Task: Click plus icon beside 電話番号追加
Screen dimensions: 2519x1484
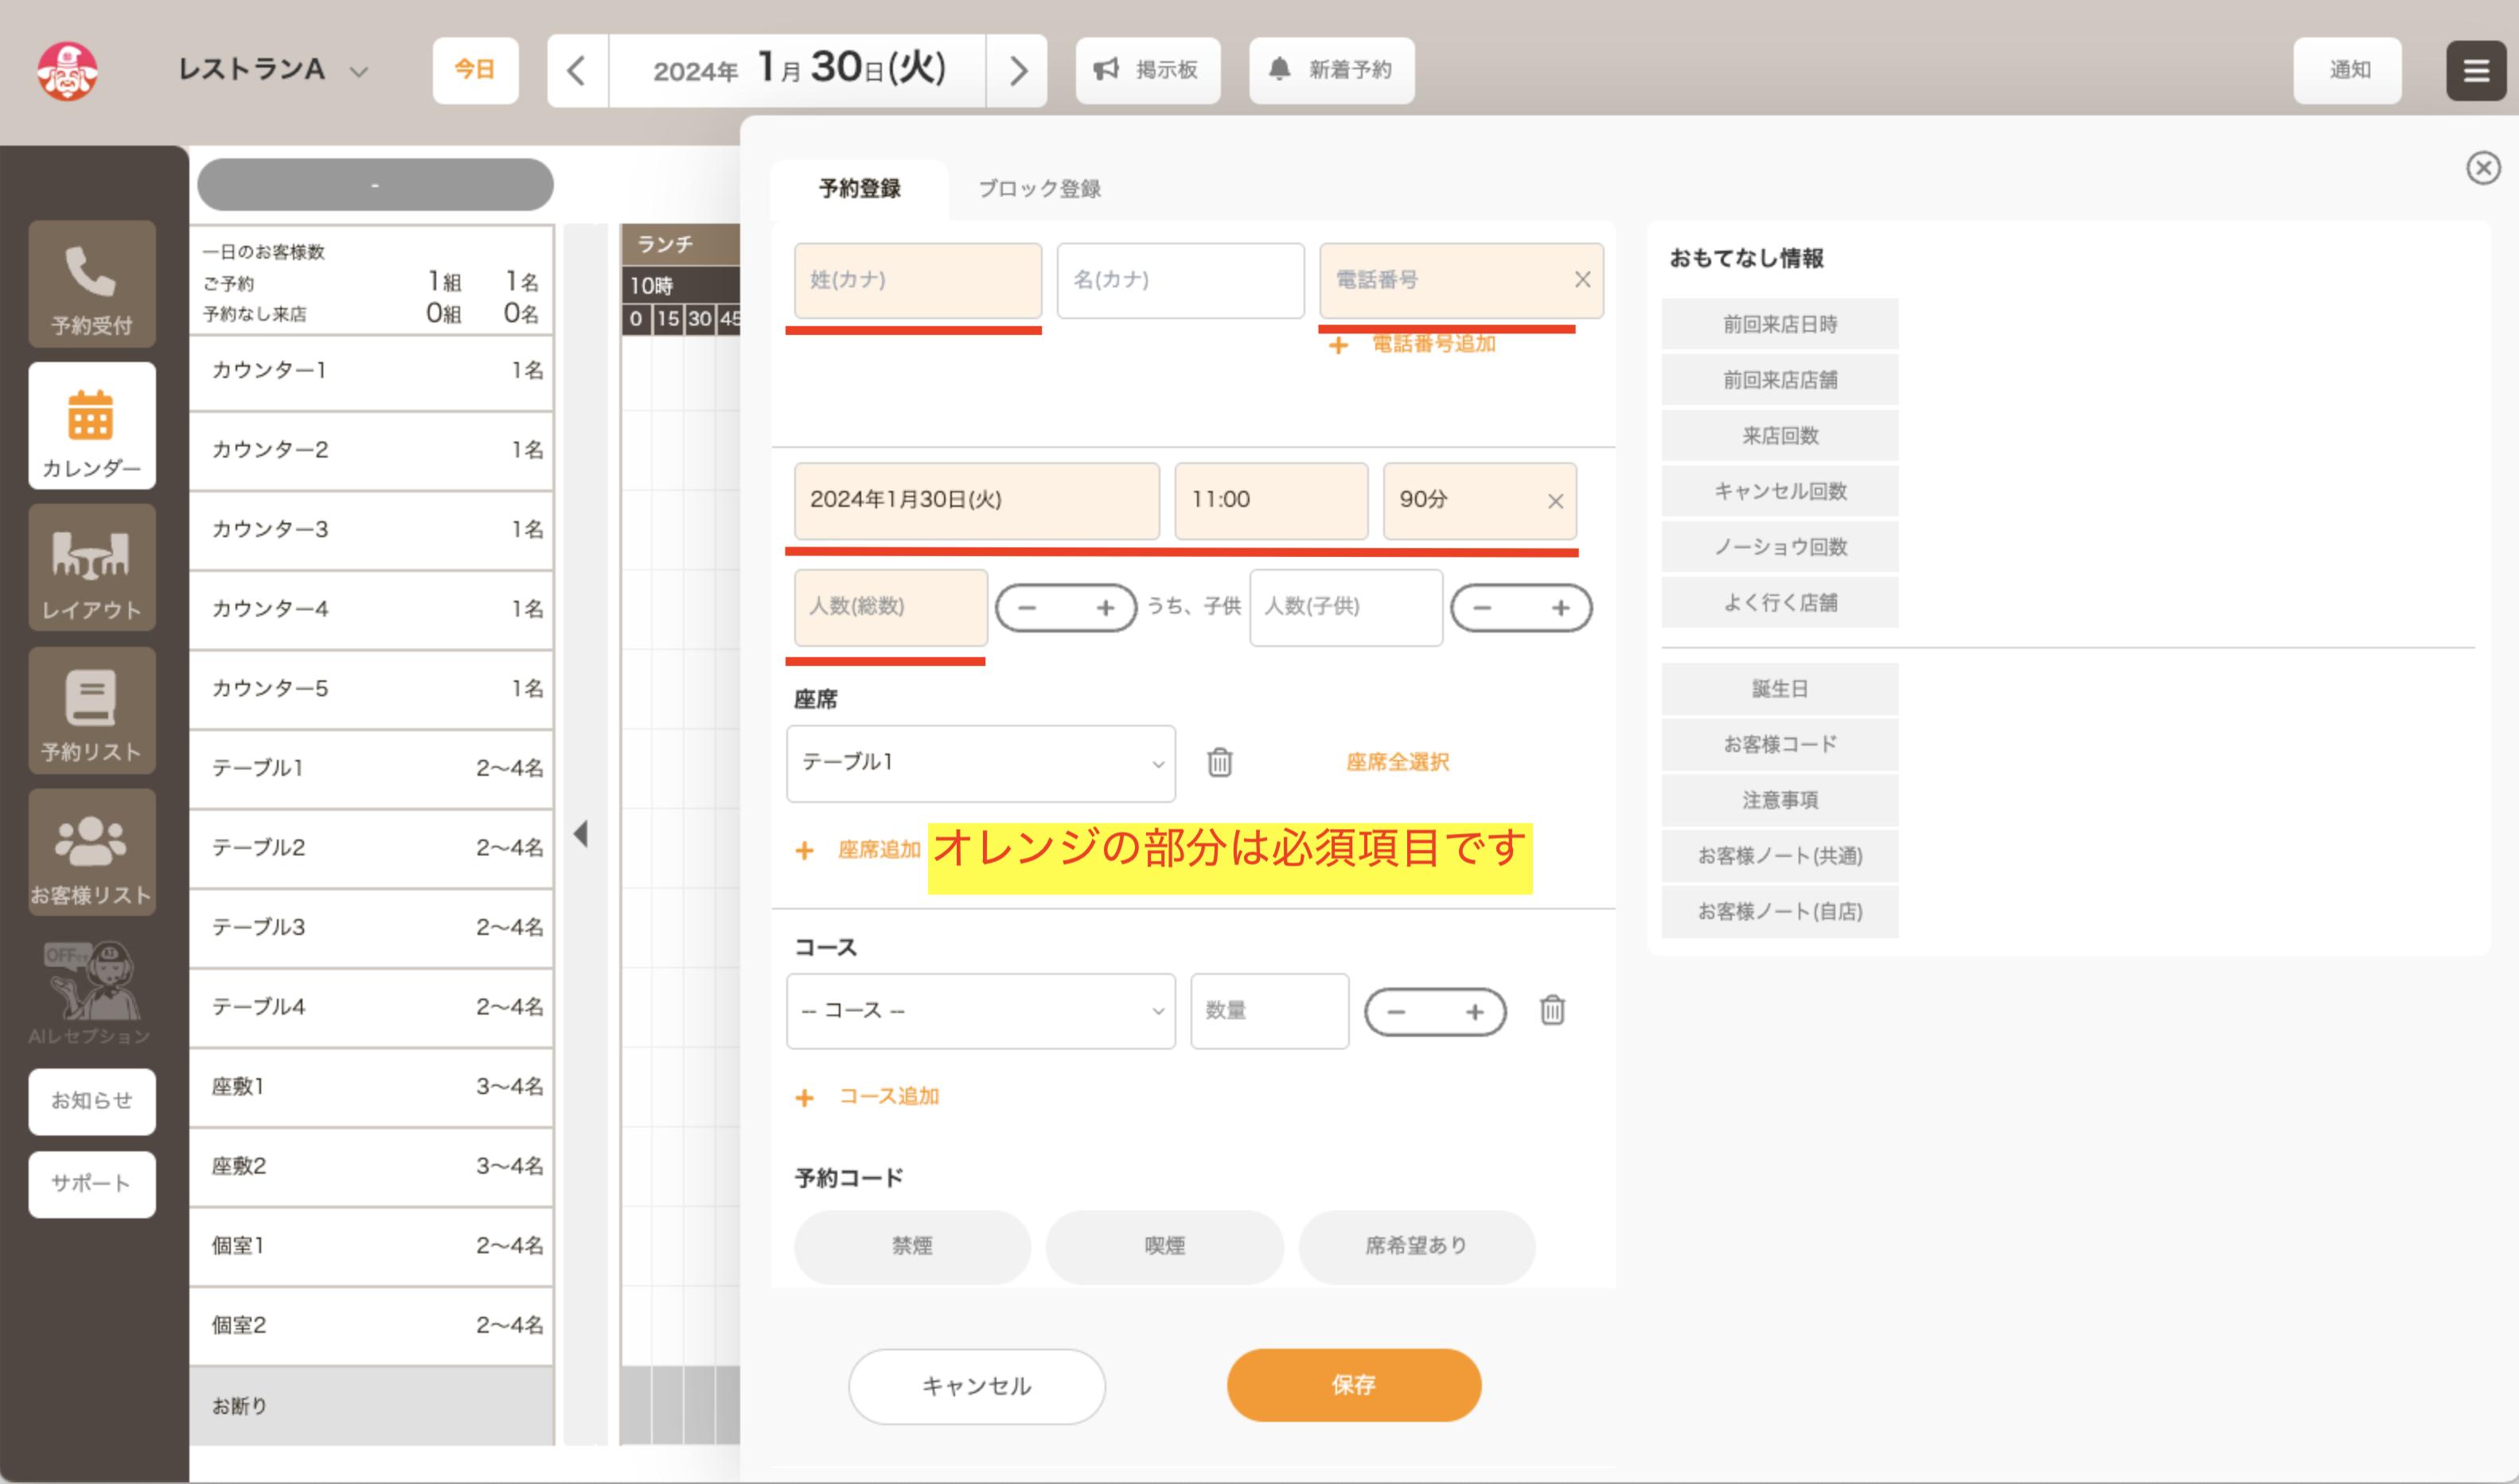Action: [1338, 345]
